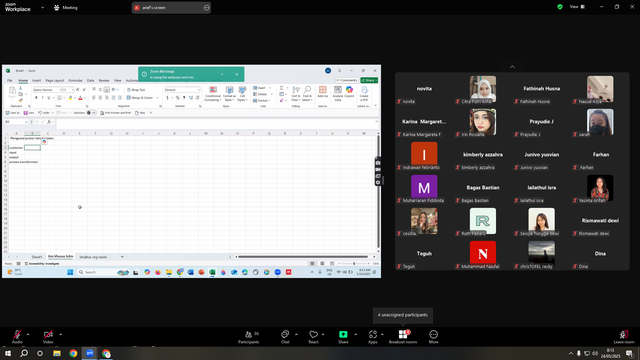Open the View layout menu

[577, 7]
